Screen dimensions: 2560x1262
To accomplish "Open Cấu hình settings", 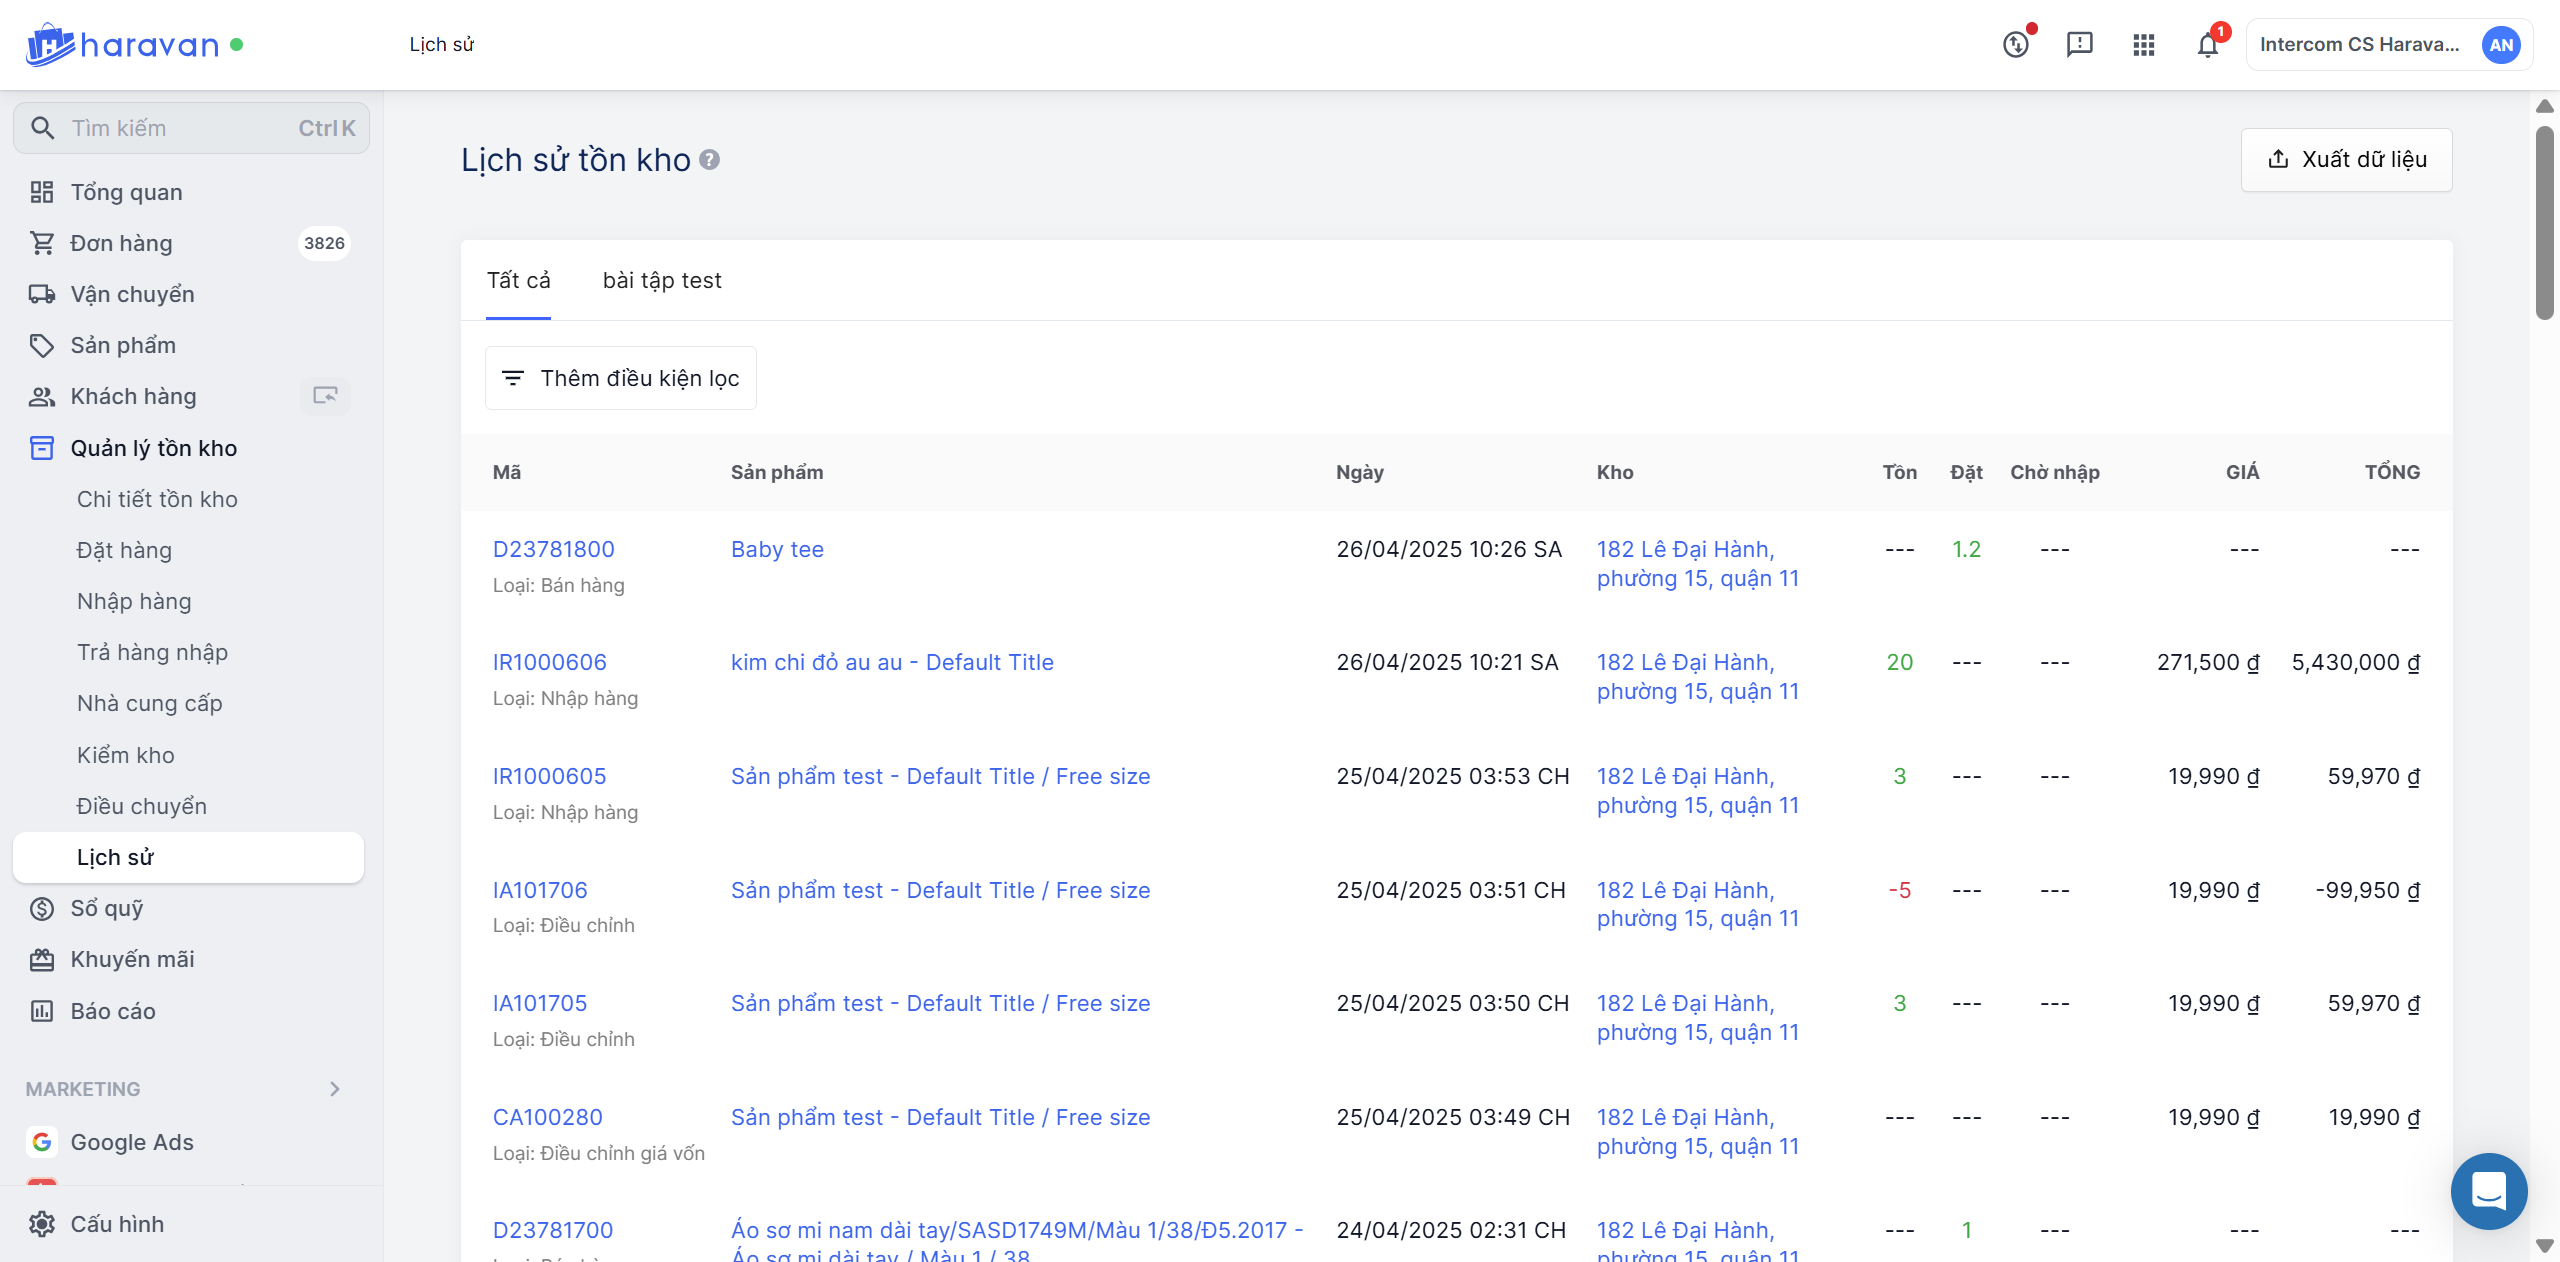I will (117, 1224).
